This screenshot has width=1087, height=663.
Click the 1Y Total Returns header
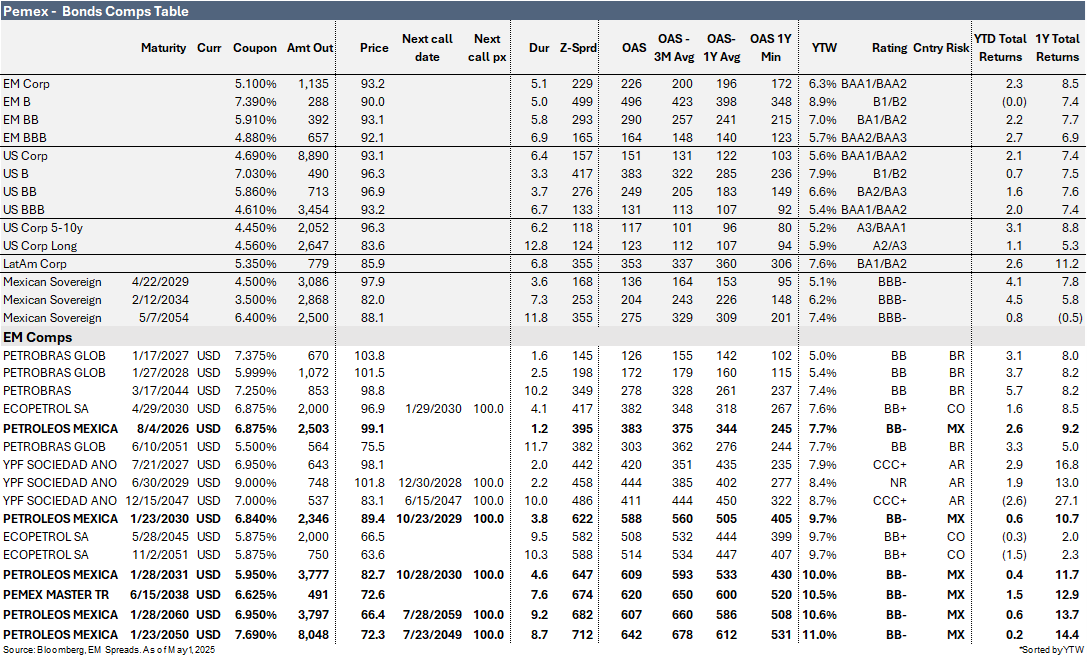tap(1057, 48)
